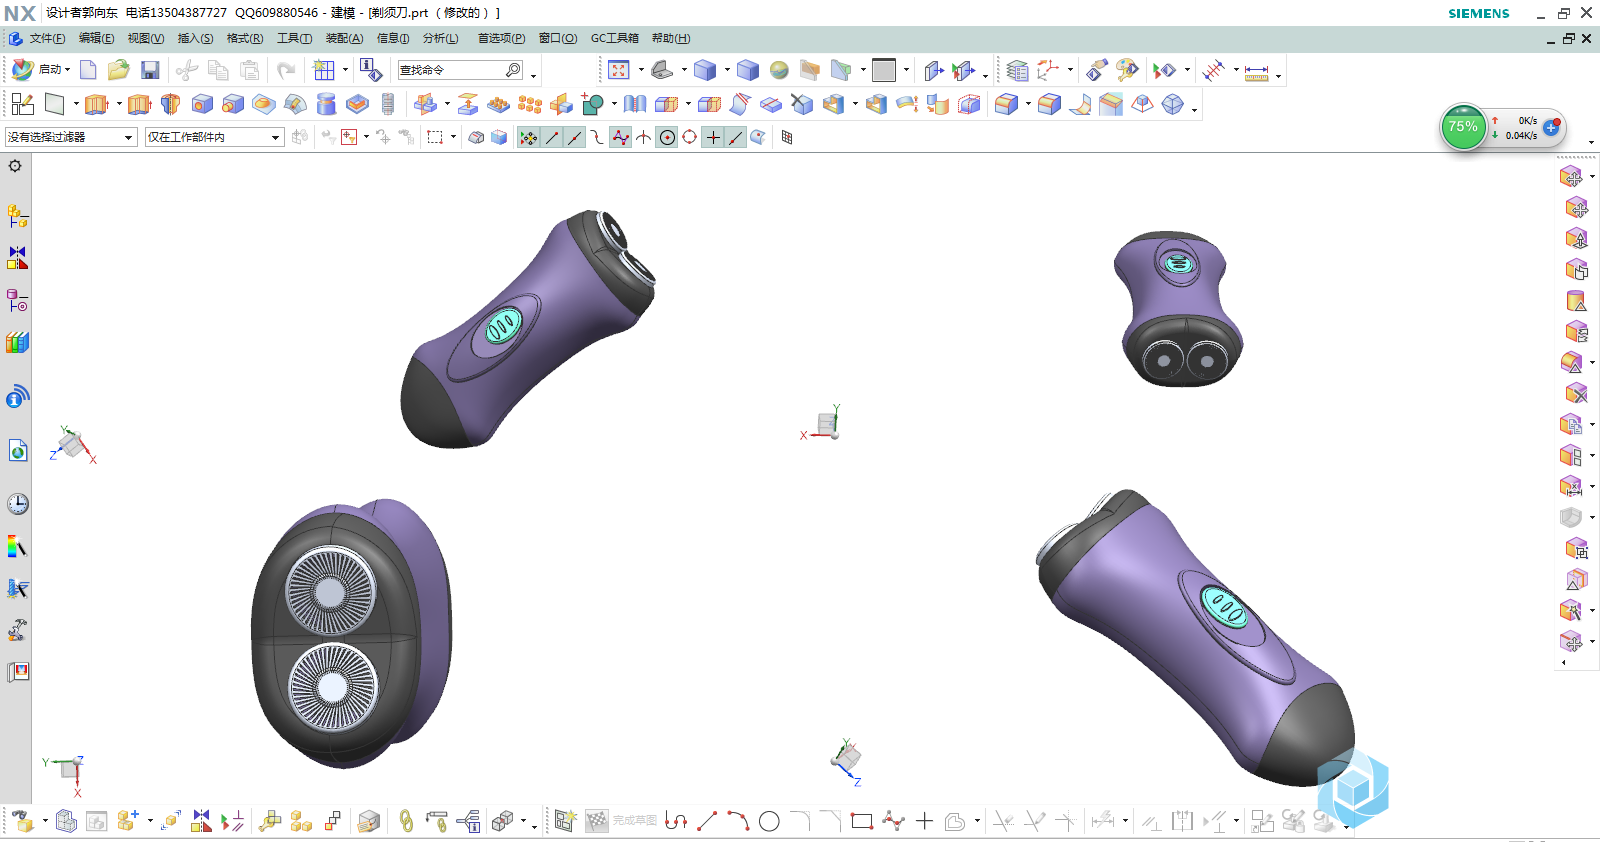This screenshot has height=842, width=1600.
Task: Click the Thread feature icon
Action: click(388, 104)
